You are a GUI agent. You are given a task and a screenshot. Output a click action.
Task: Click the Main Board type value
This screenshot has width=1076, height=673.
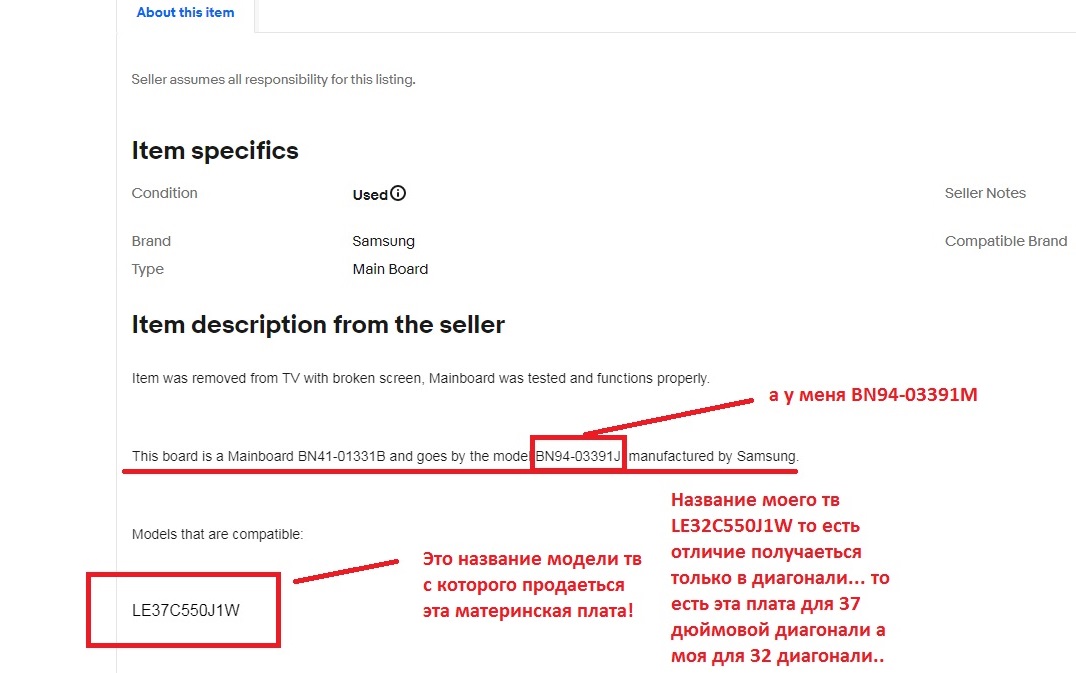(390, 269)
